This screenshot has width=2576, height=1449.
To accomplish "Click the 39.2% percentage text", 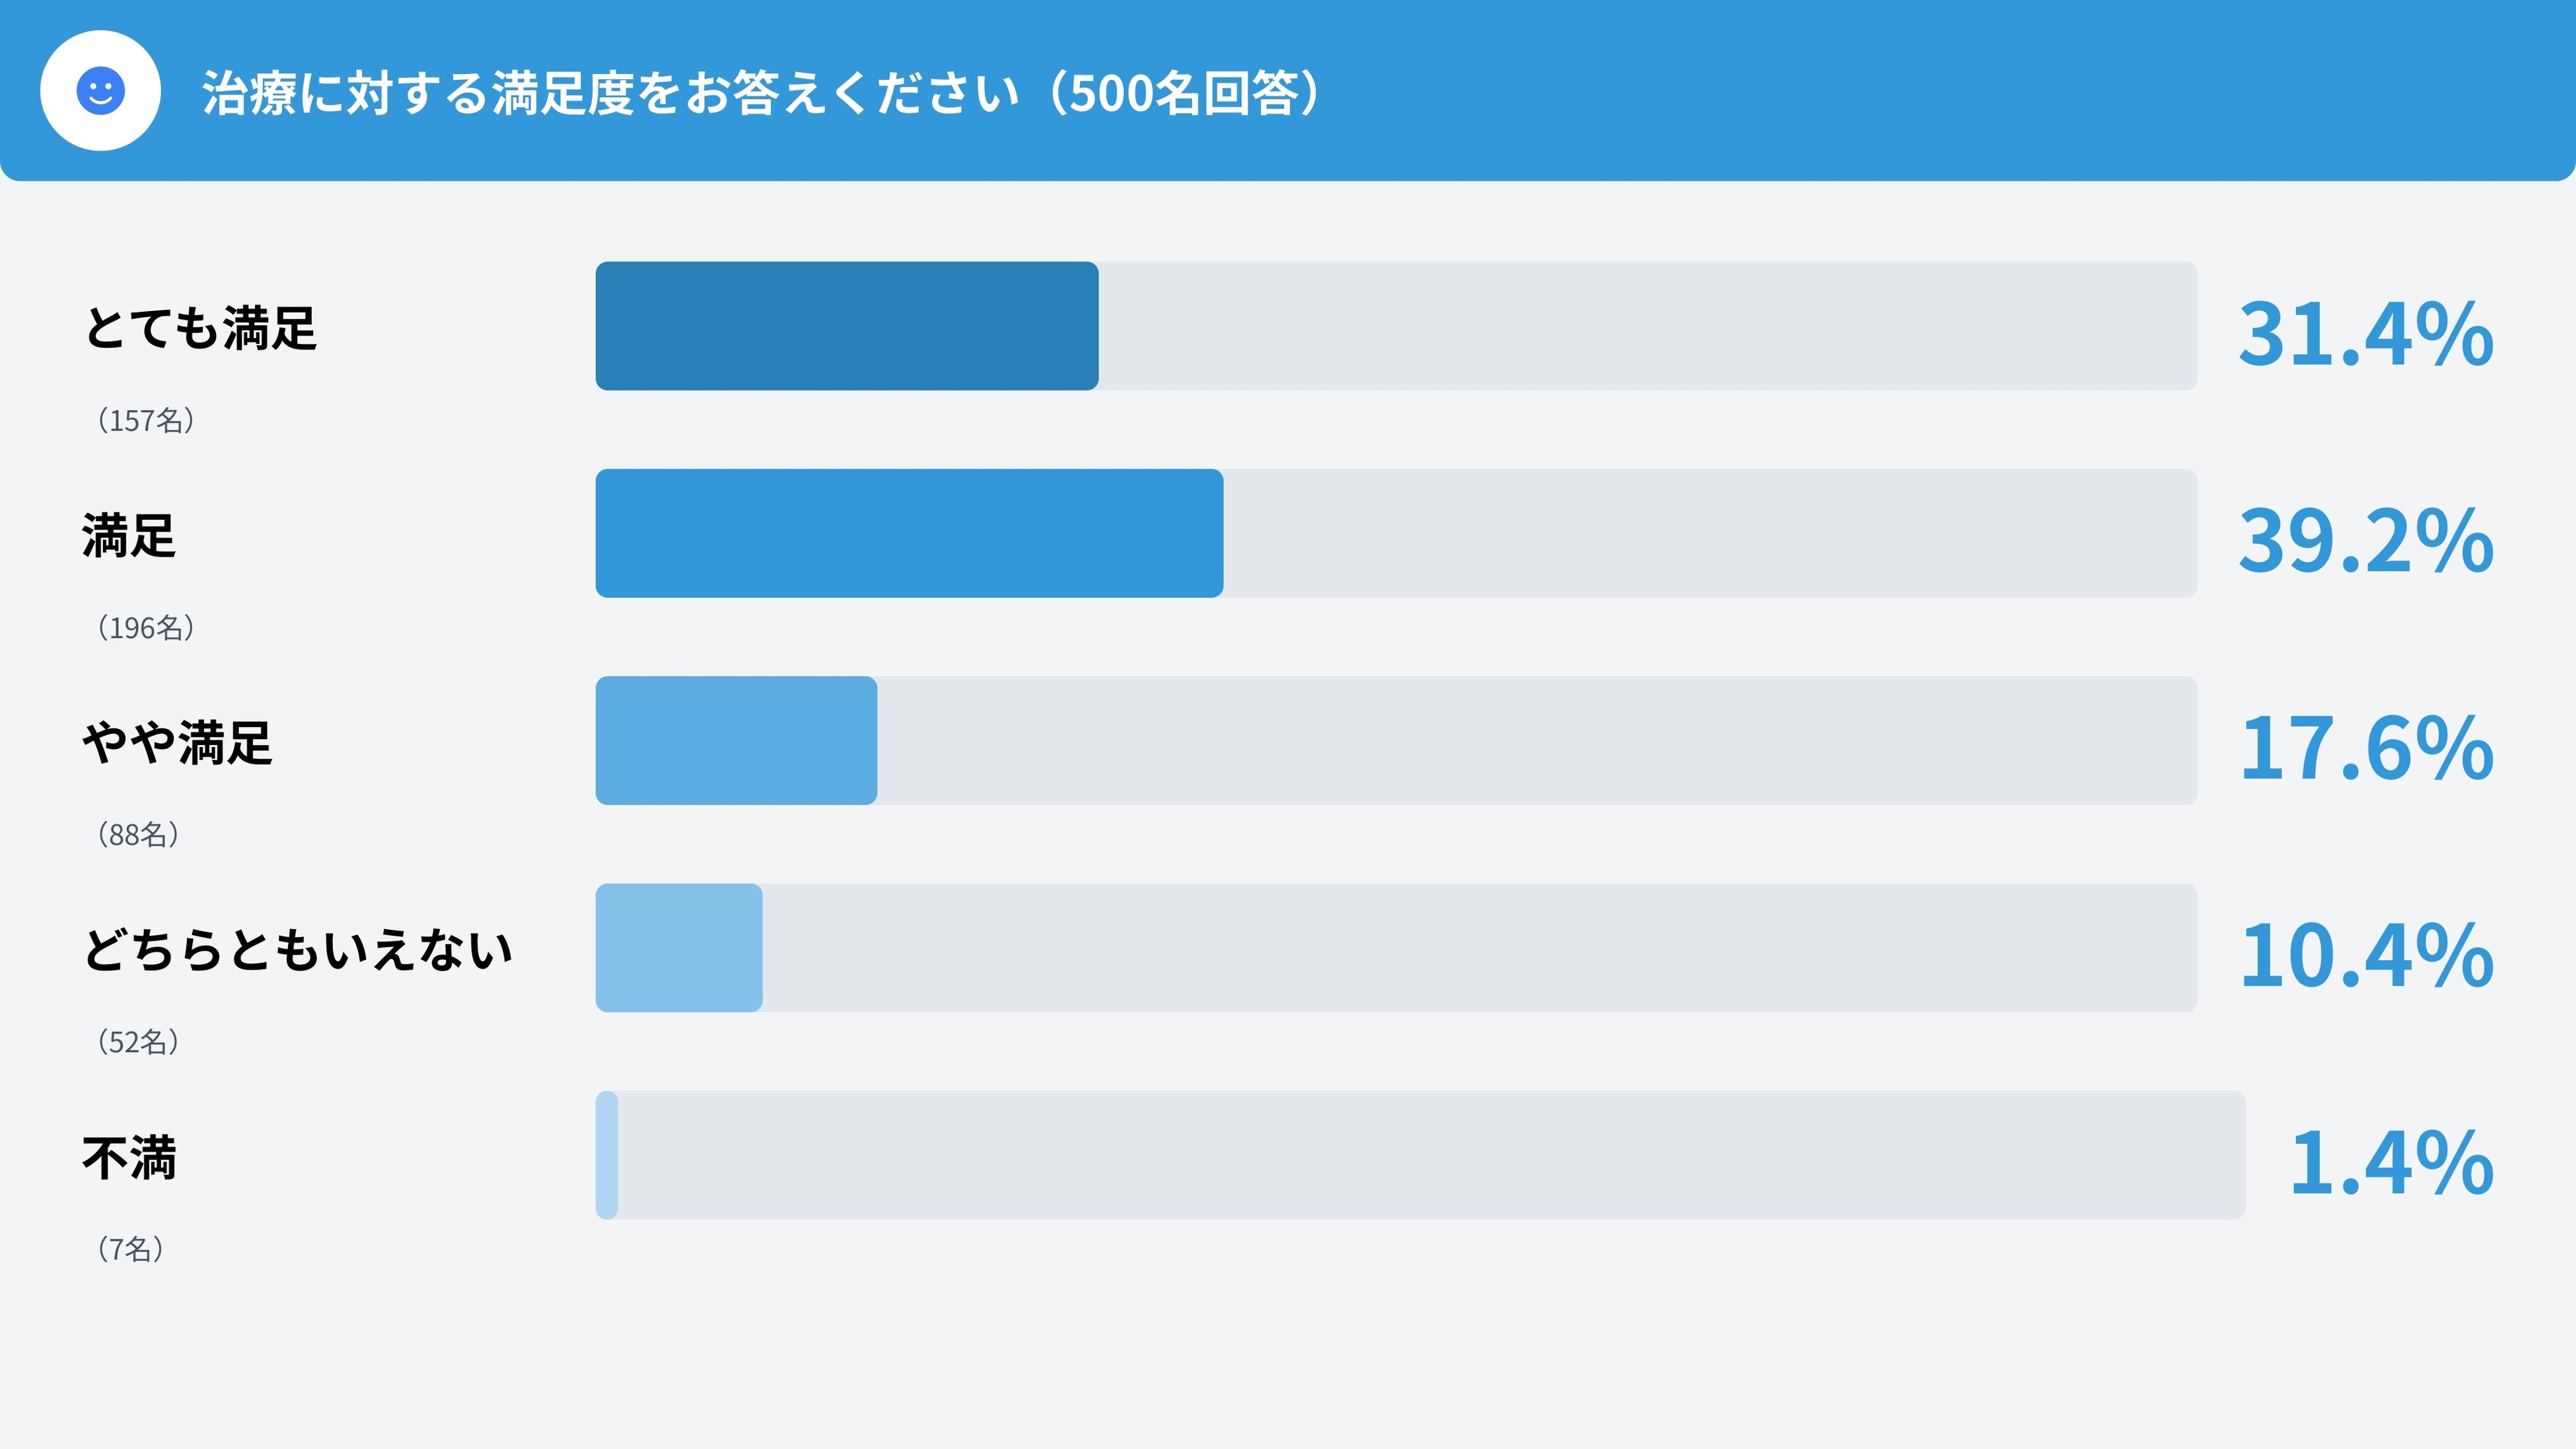I will (x=2364, y=541).
